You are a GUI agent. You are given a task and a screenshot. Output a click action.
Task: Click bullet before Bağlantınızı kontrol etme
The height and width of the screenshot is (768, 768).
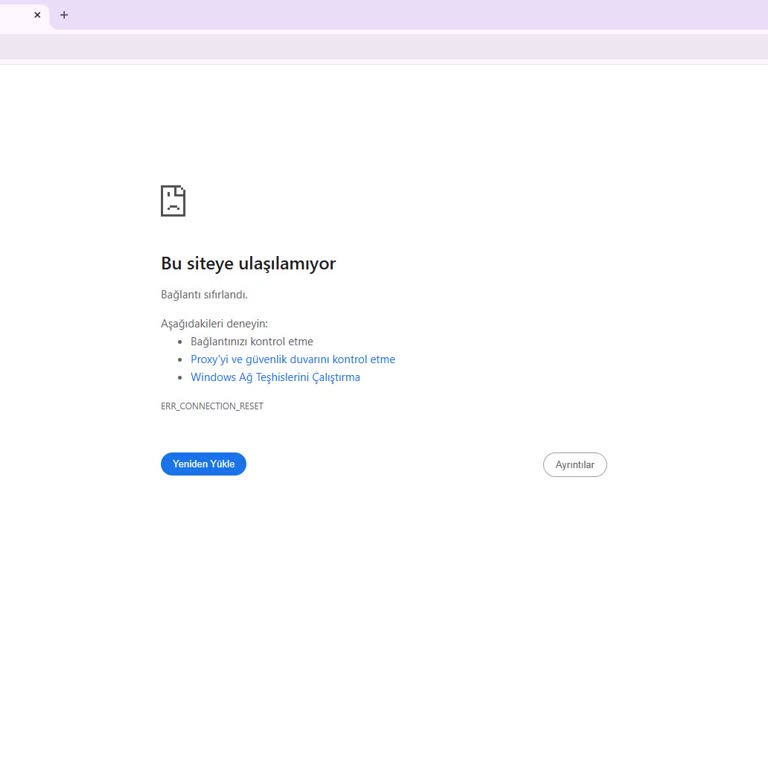tap(180, 342)
